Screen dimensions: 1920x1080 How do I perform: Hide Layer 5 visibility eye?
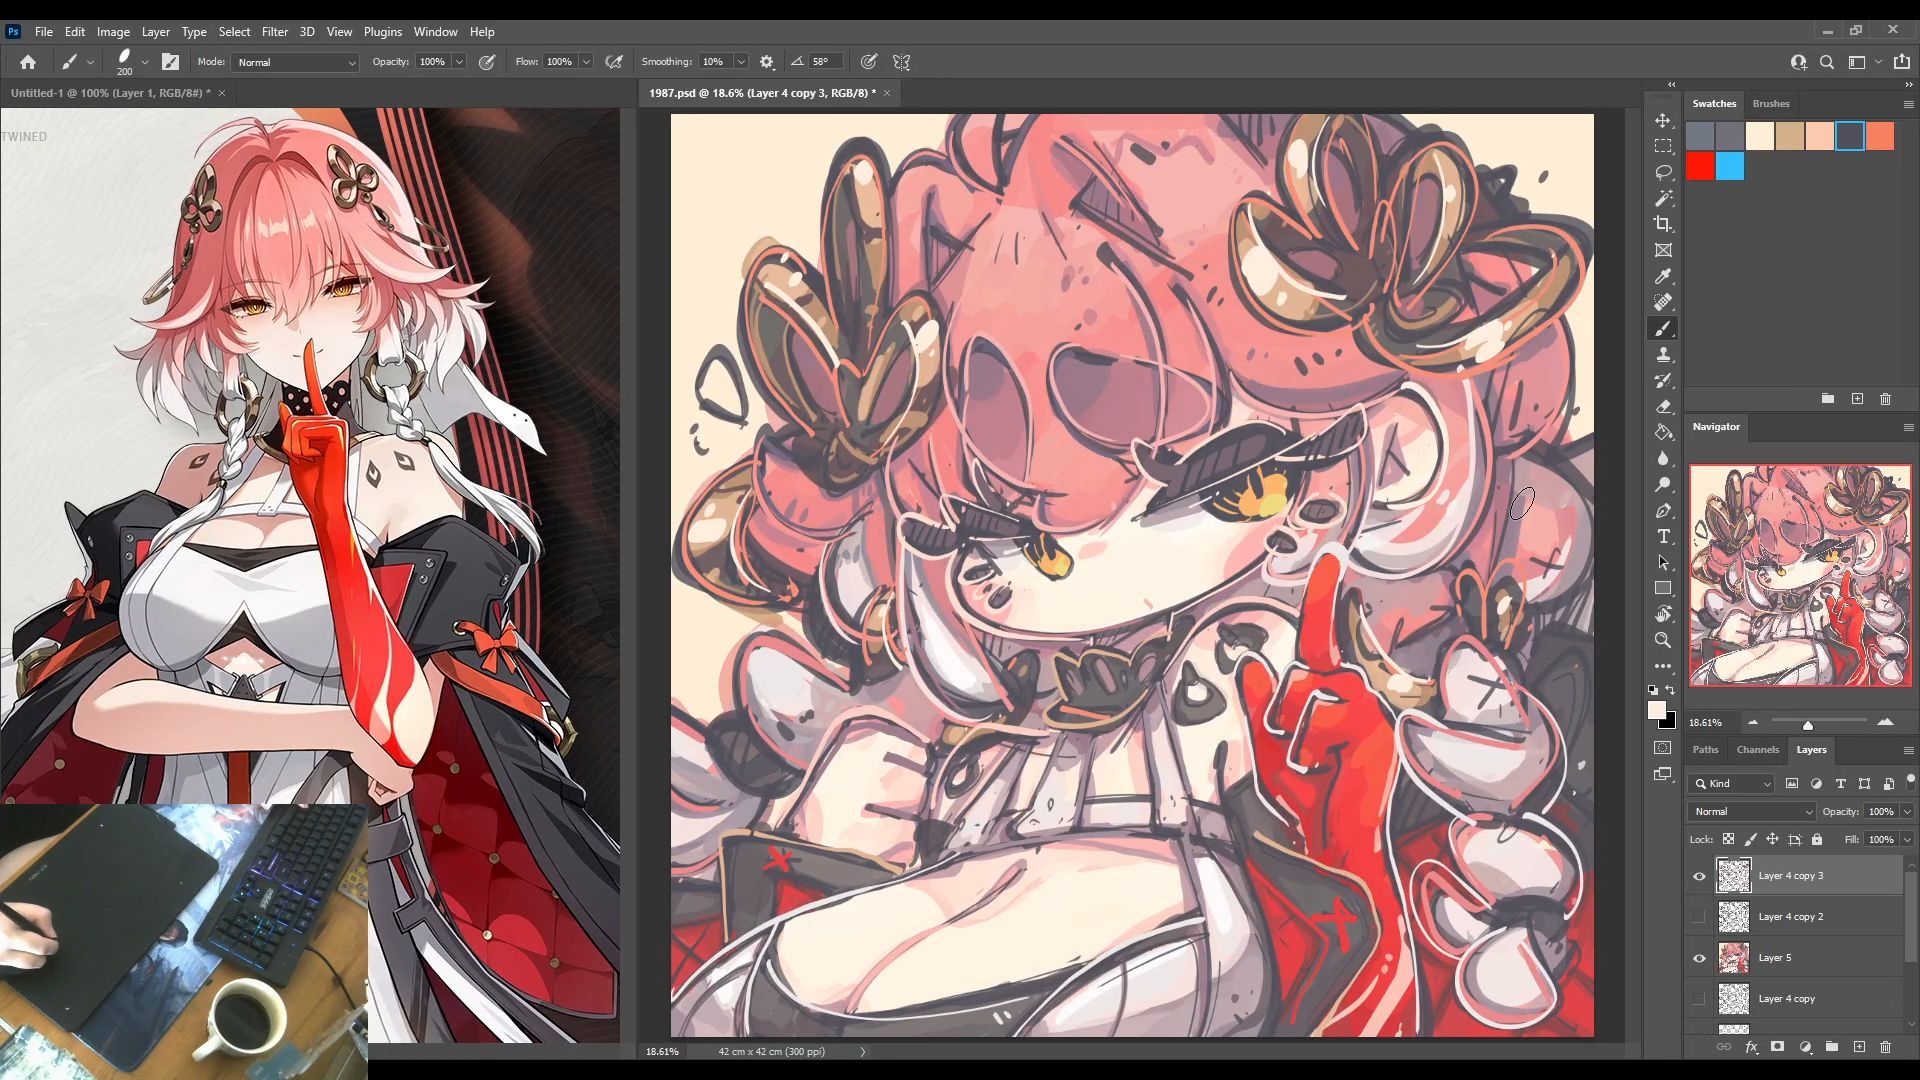[1699, 959]
